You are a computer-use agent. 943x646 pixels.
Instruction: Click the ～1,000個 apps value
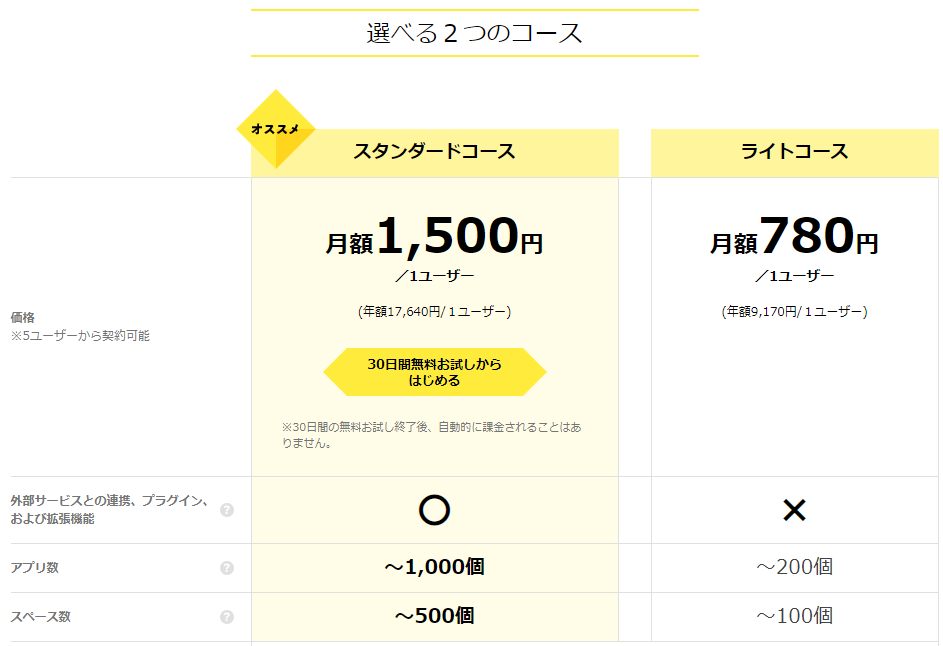point(434,567)
